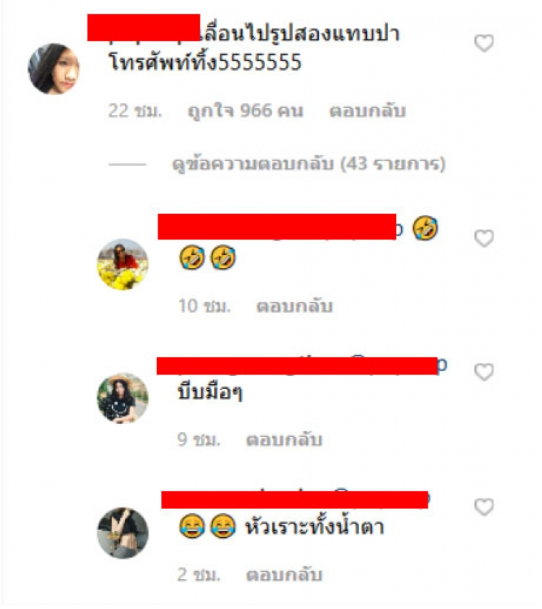Toggle the heart on the หัวเราะทั้งน้ำตา reply

coord(484,507)
